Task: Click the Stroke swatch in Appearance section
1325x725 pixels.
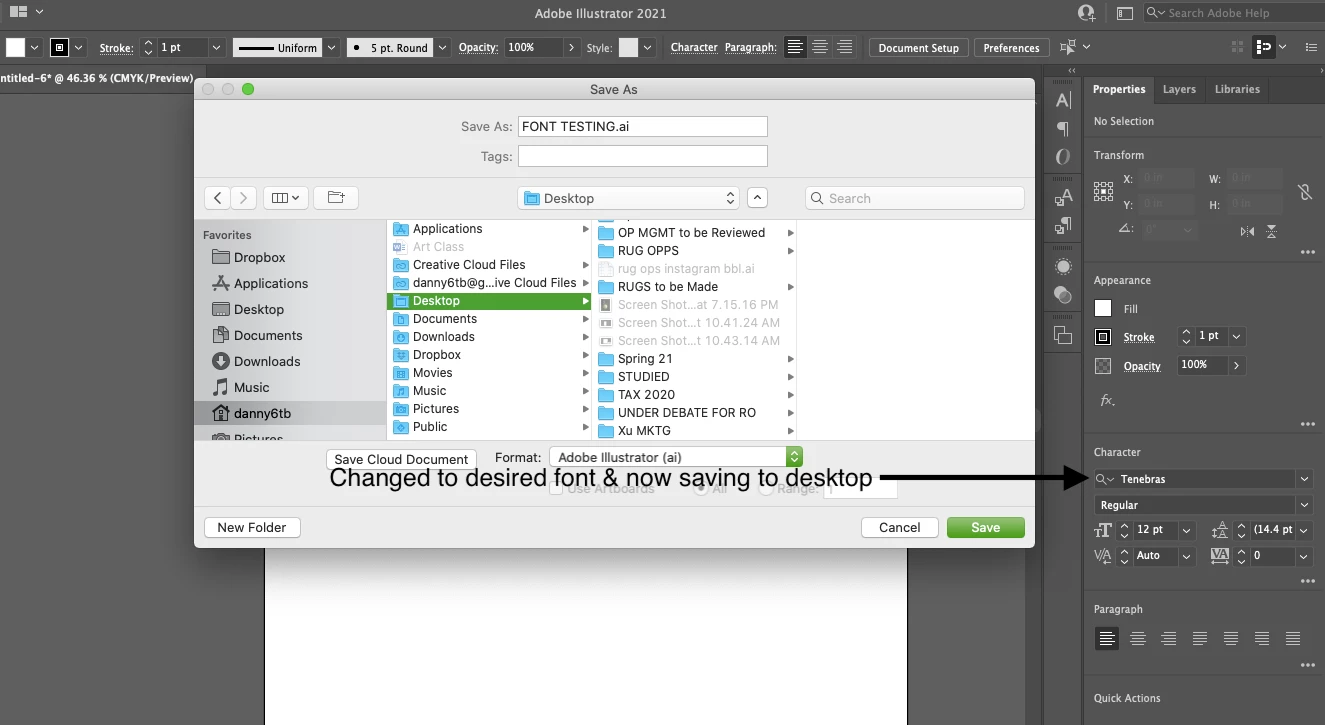Action: [1103, 337]
